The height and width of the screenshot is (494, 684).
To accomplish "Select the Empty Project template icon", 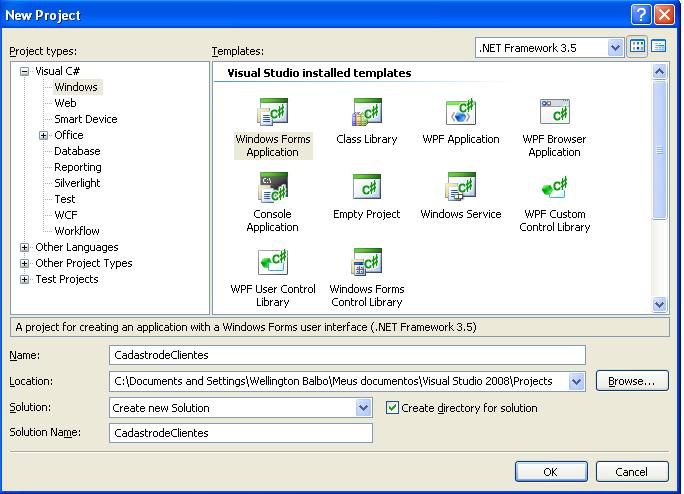I will 367,187.
